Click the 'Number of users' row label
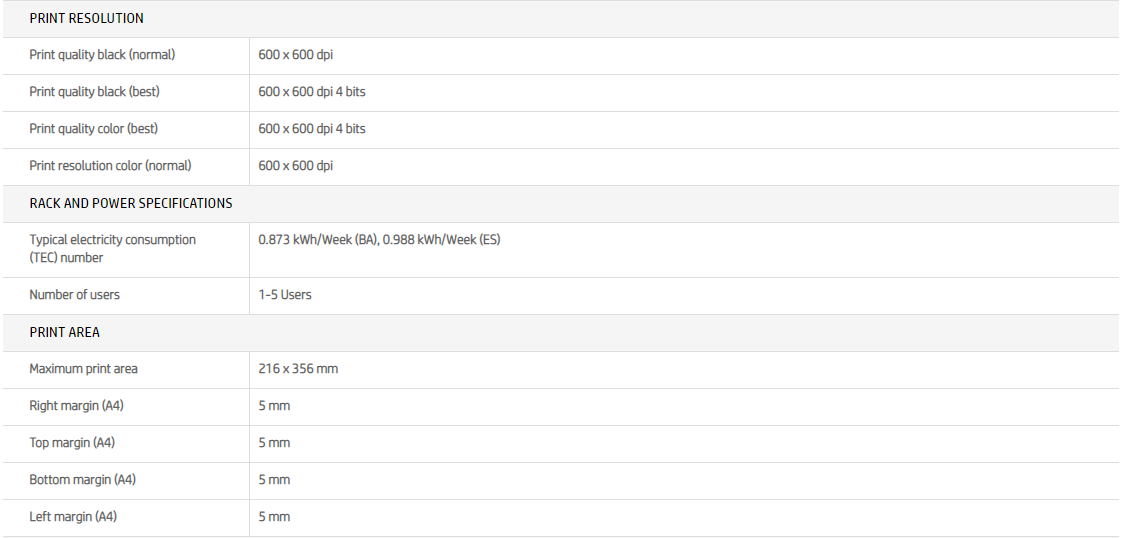 pos(76,295)
